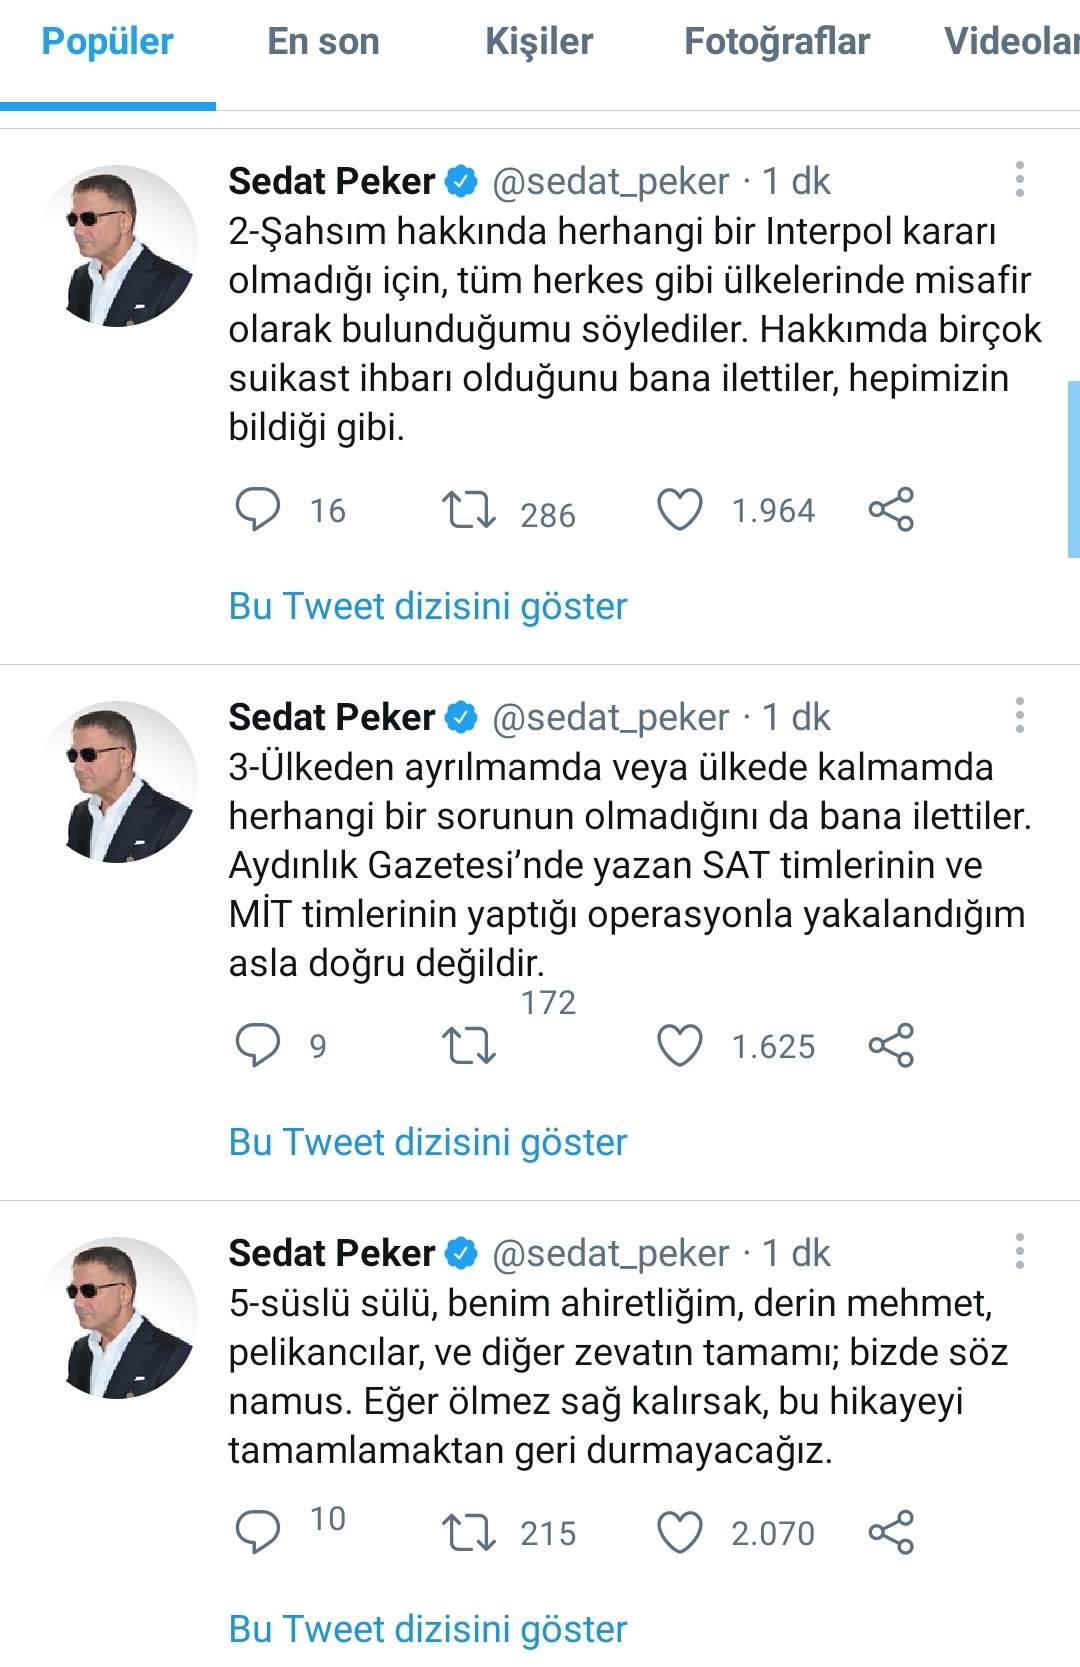Reply to the Aydınlık Gazetesi tweet
The width and height of the screenshot is (1080, 1667).
tap(258, 1045)
